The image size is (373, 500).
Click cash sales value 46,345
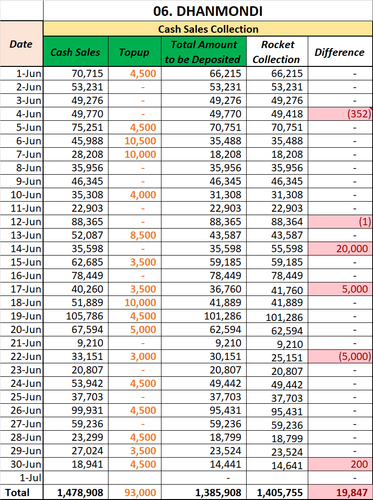point(76,181)
